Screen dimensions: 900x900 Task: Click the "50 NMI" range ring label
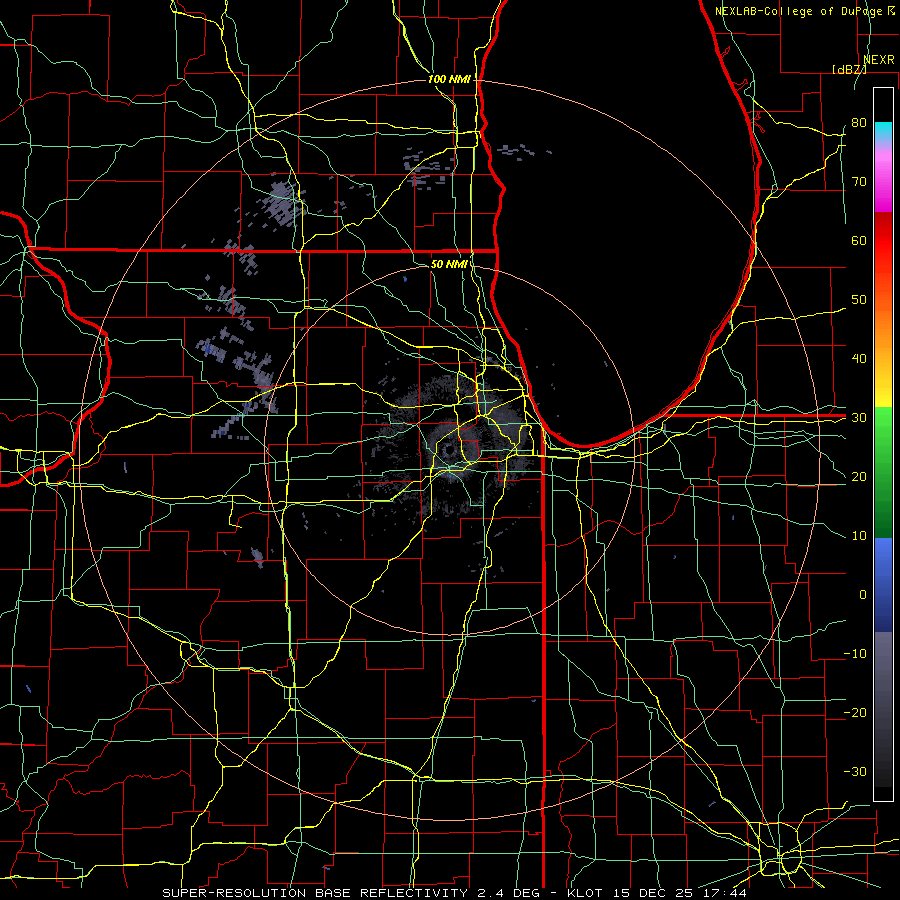tap(449, 265)
